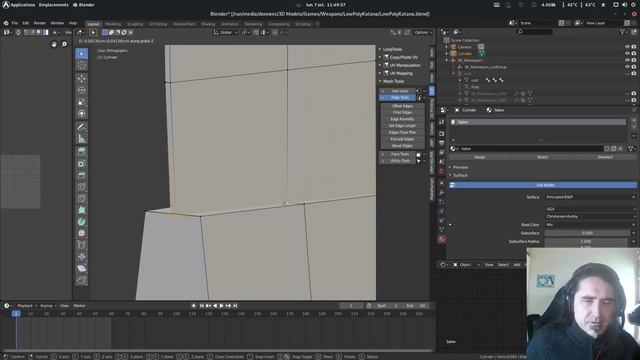Select the Rip Region tool

tap(82, 280)
